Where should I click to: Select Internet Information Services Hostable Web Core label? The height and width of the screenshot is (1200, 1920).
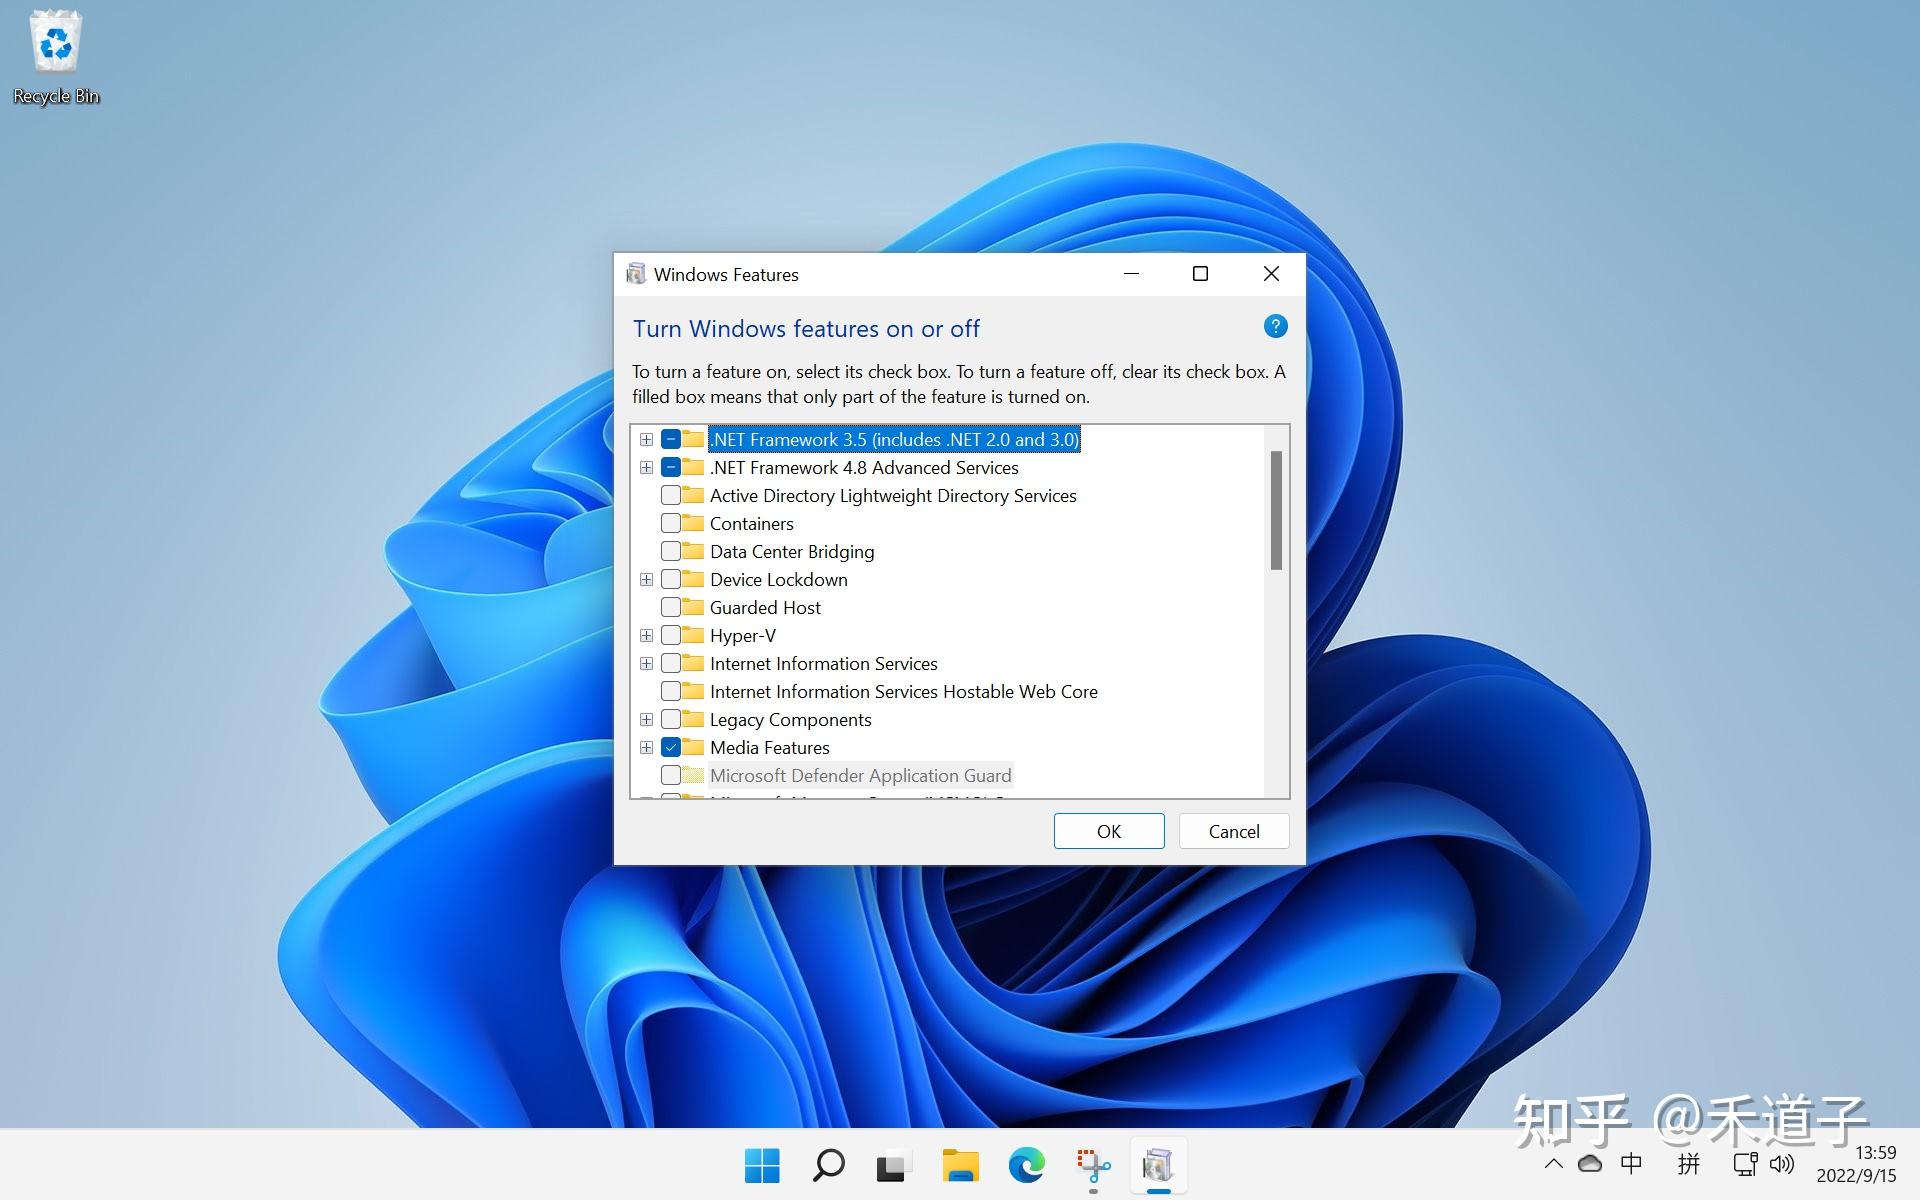pos(904,691)
